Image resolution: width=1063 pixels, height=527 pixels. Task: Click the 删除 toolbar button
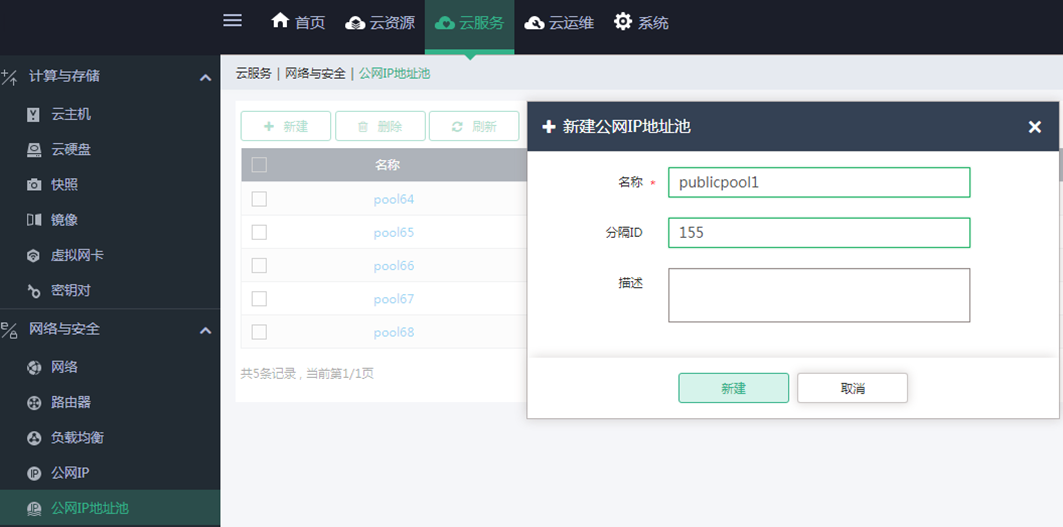(x=380, y=126)
